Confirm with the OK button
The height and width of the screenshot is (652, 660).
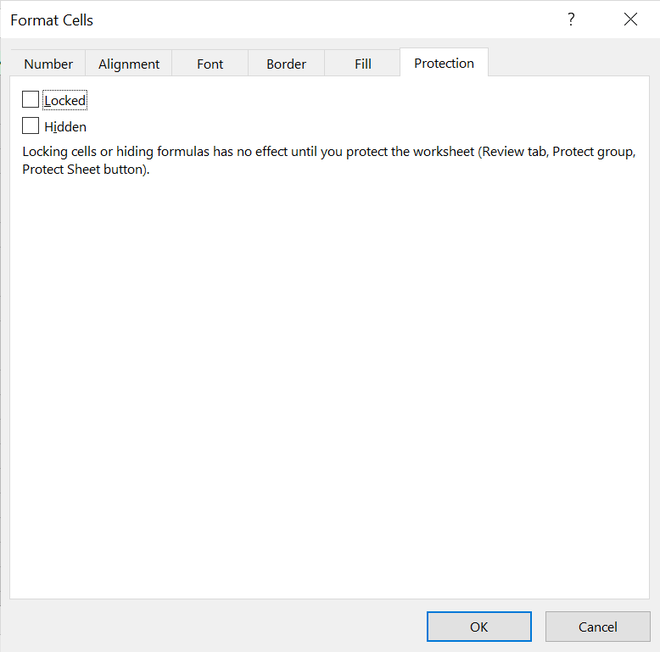click(x=479, y=627)
